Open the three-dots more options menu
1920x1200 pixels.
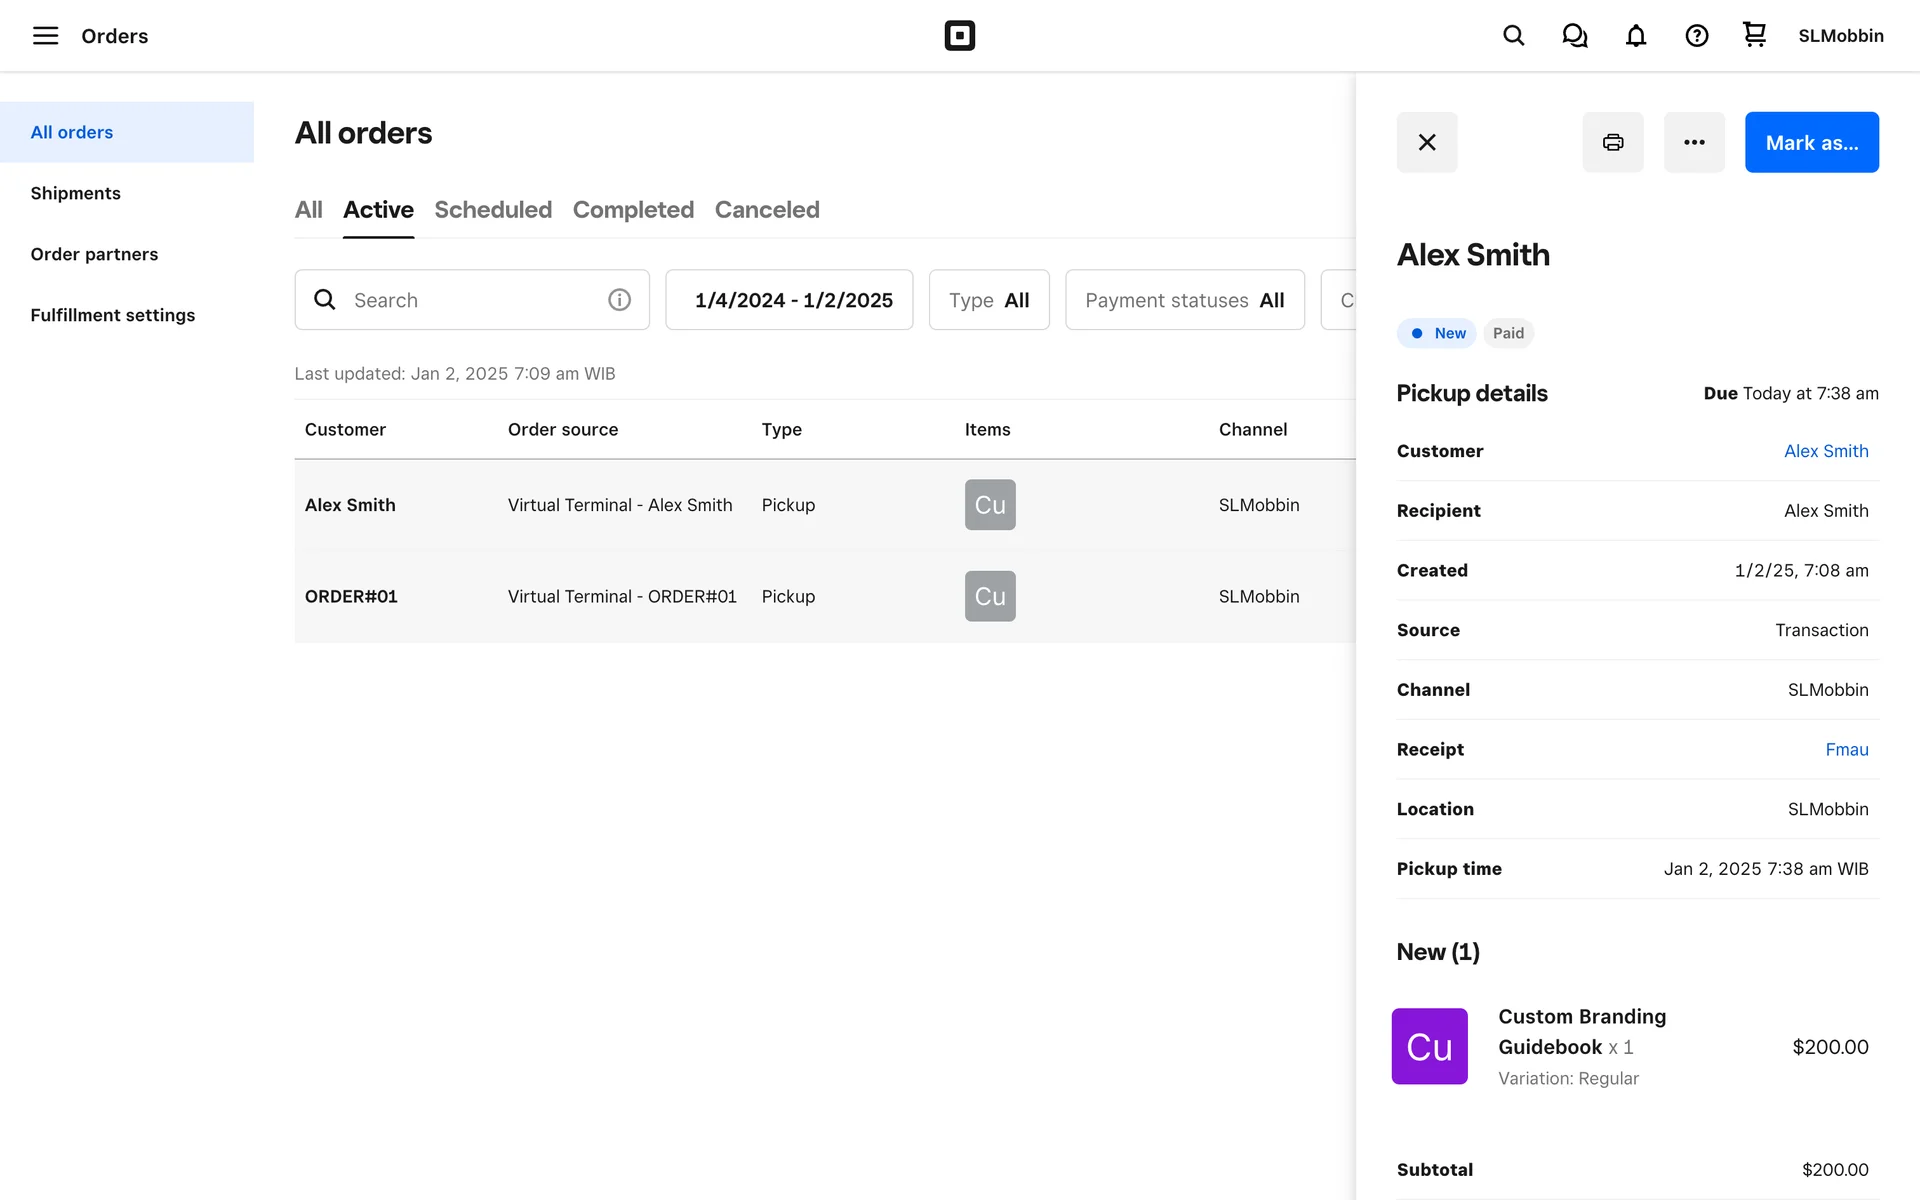point(1693,142)
